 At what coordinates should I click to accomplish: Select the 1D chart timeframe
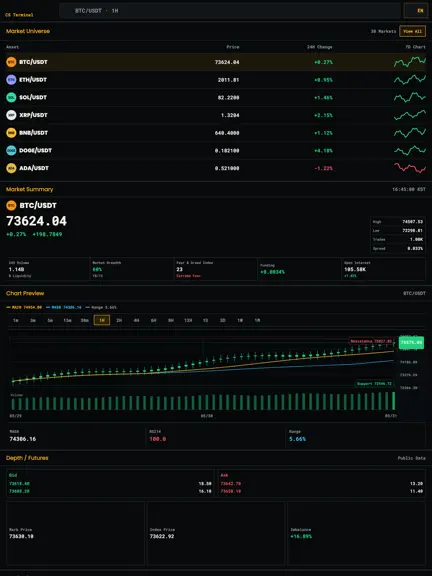tap(205, 320)
